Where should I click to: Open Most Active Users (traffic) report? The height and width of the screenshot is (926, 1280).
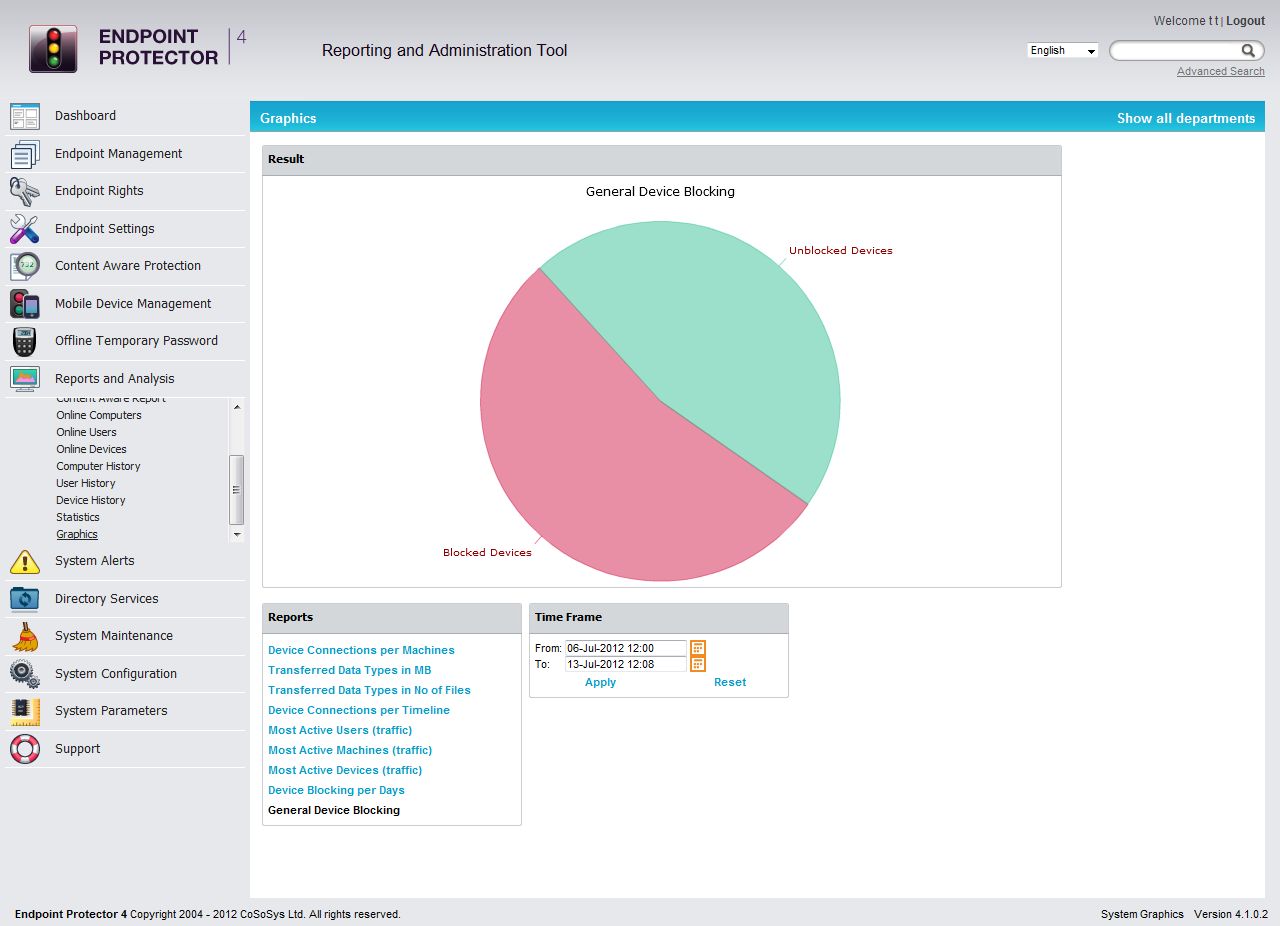coord(340,730)
